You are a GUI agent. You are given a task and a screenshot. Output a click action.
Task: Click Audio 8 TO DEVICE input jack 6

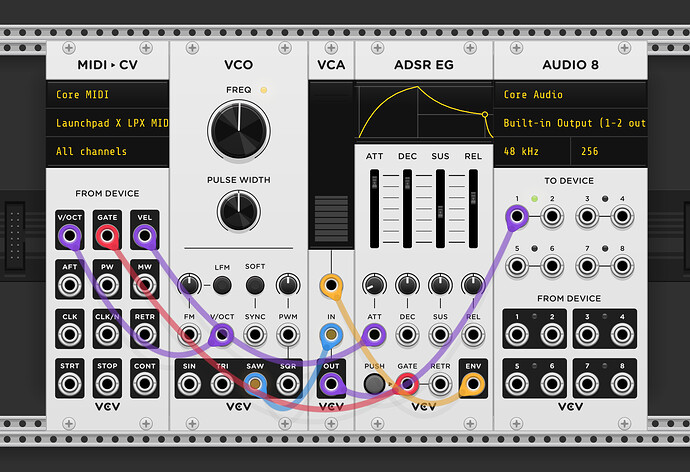(x=552, y=266)
